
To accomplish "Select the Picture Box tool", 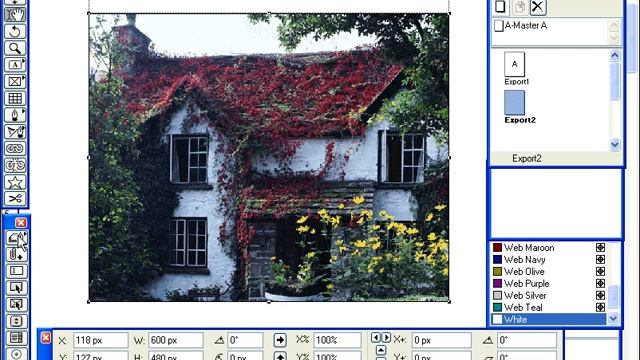I will (x=15, y=82).
